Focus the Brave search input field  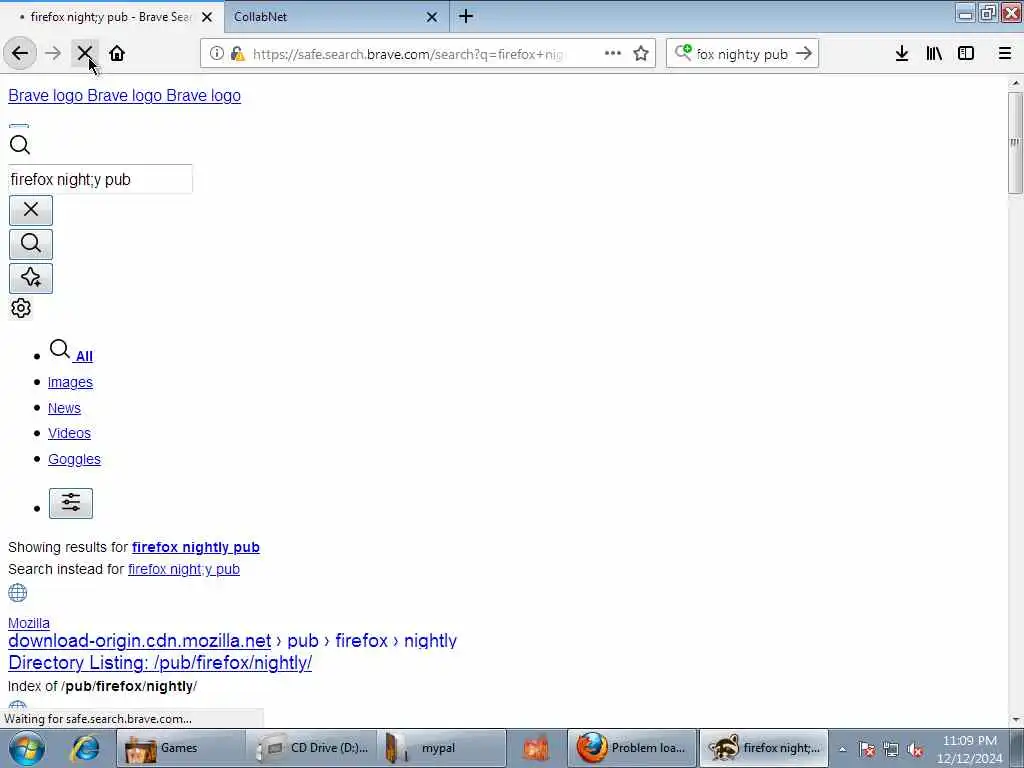101,179
